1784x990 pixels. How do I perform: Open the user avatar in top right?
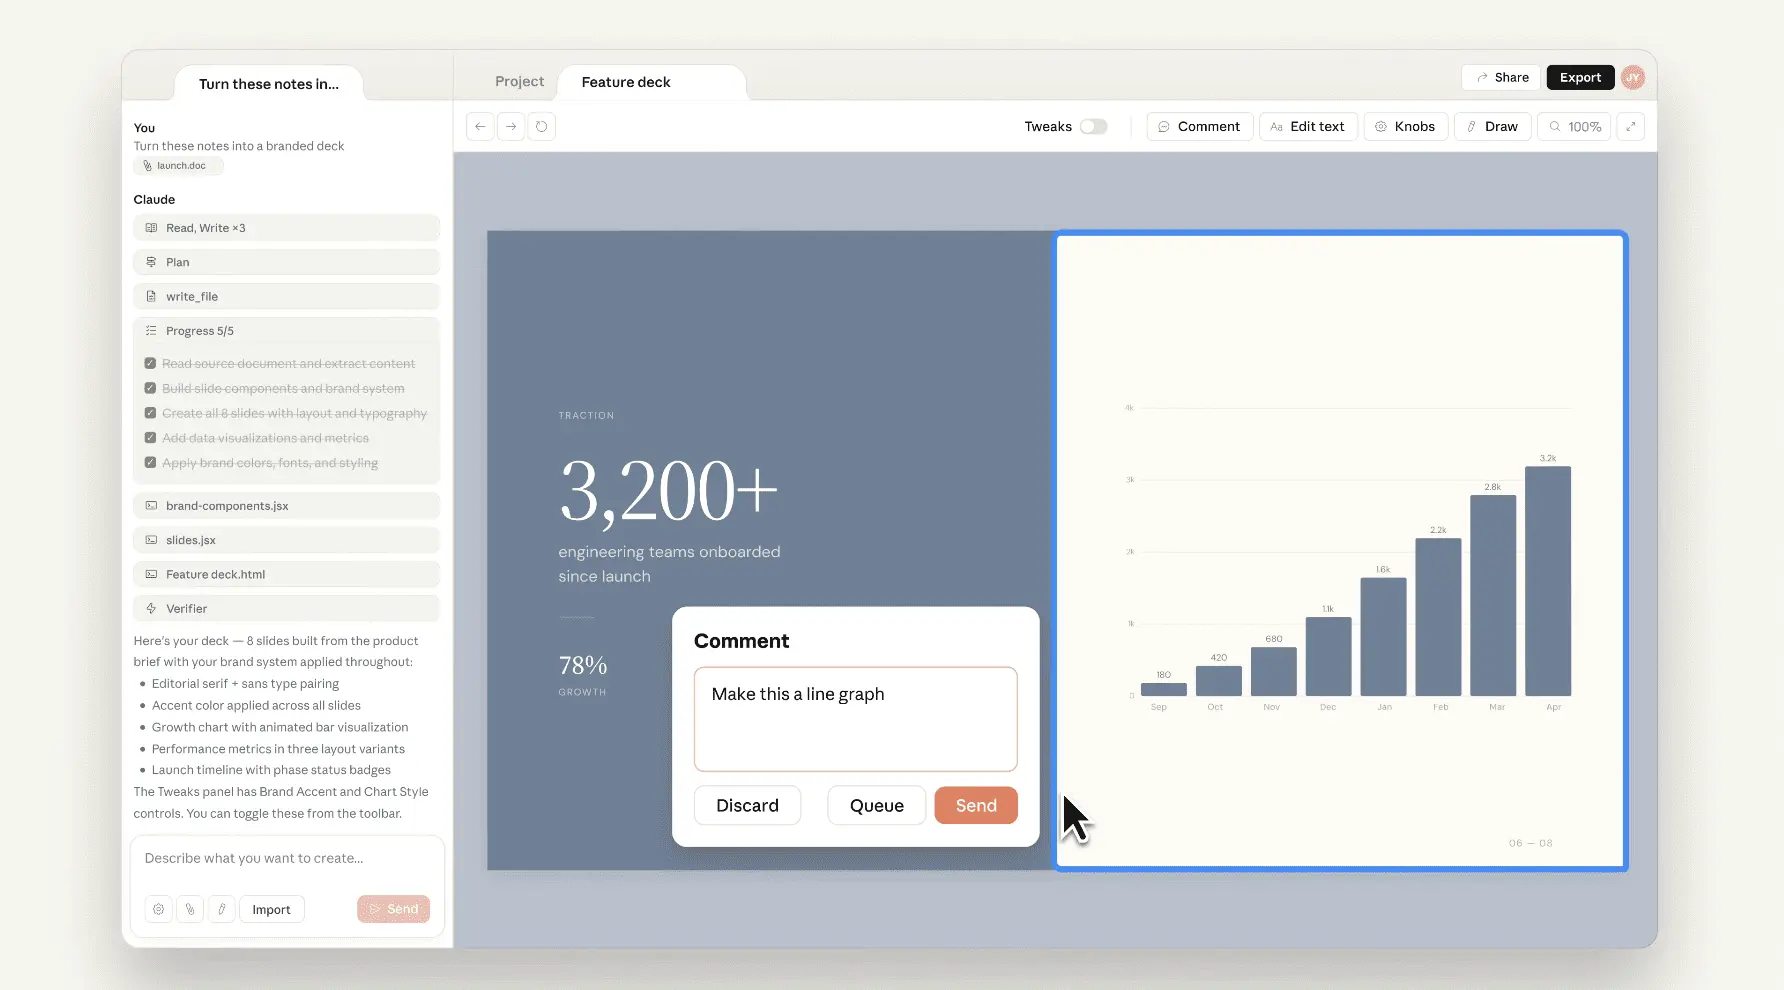1632,78
